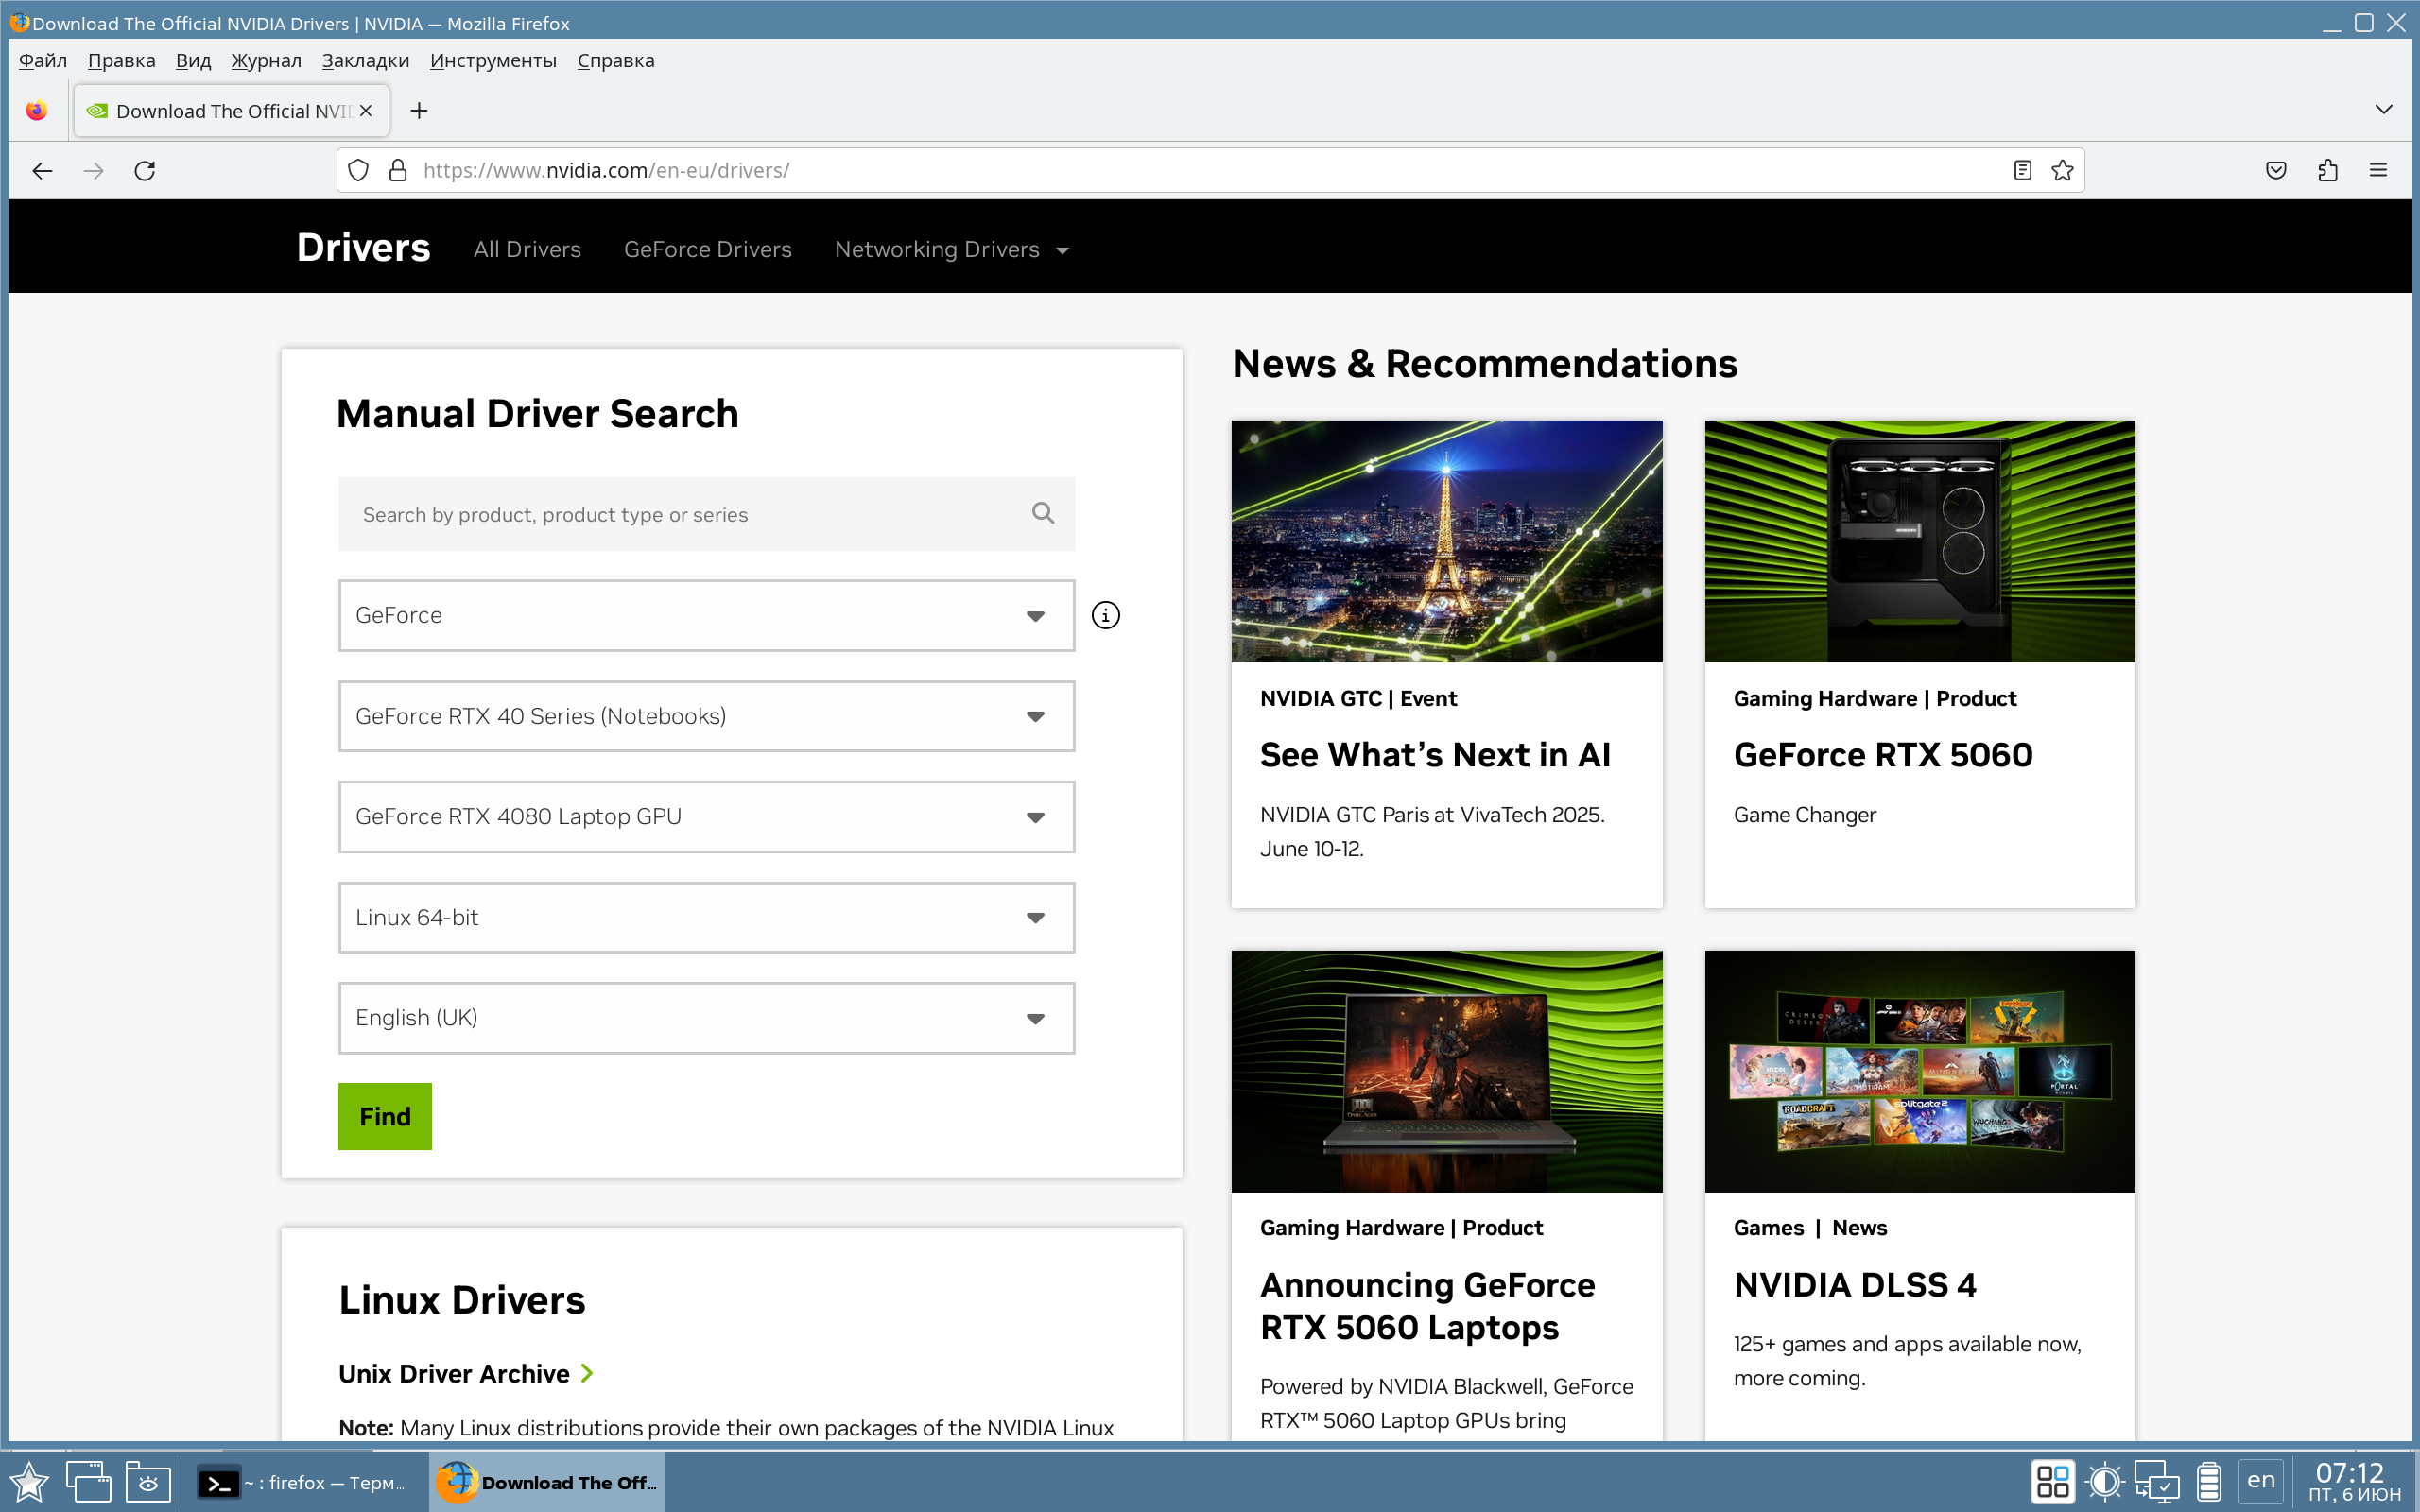Screen dimensions: 2420x1512
Task: Open the NVIDIA DLSS 4 article title
Action: (1855, 1284)
